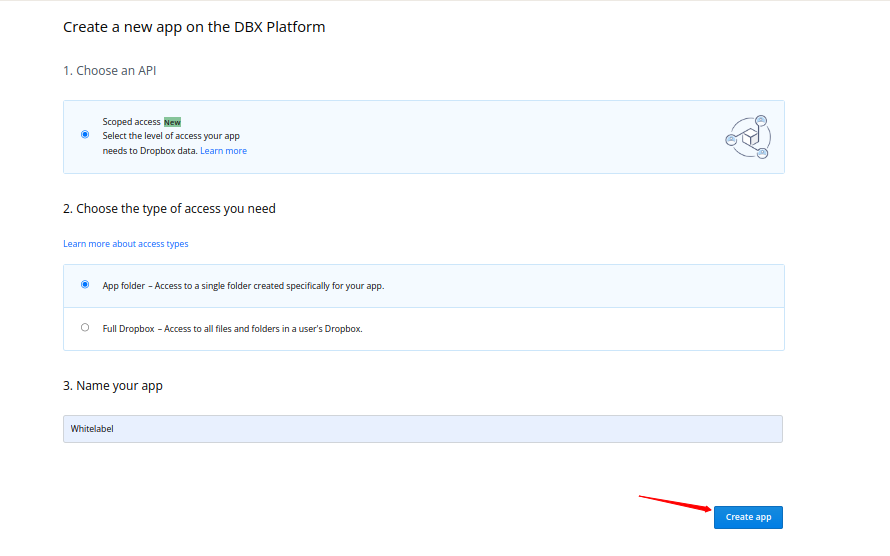Image resolution: width=890 pixels, height=556 pixels.
Task: Click the top user avatar in the illustration
Action: pyautogui.click(x=761, y=120)
